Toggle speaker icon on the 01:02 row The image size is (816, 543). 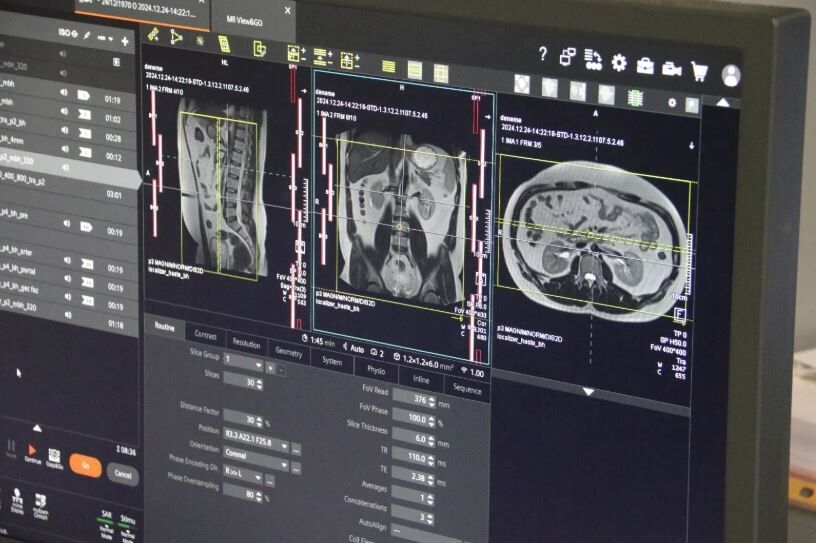(x=65, y=111)
